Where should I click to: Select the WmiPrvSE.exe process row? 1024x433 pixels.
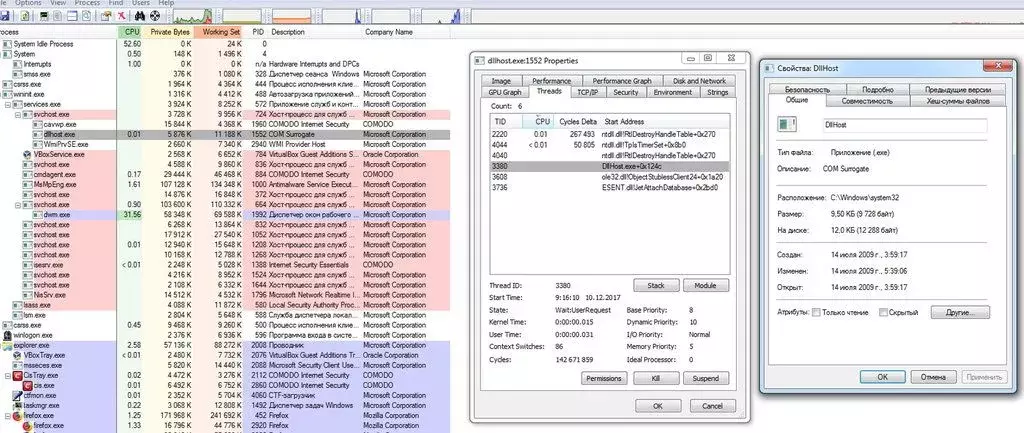225,144
